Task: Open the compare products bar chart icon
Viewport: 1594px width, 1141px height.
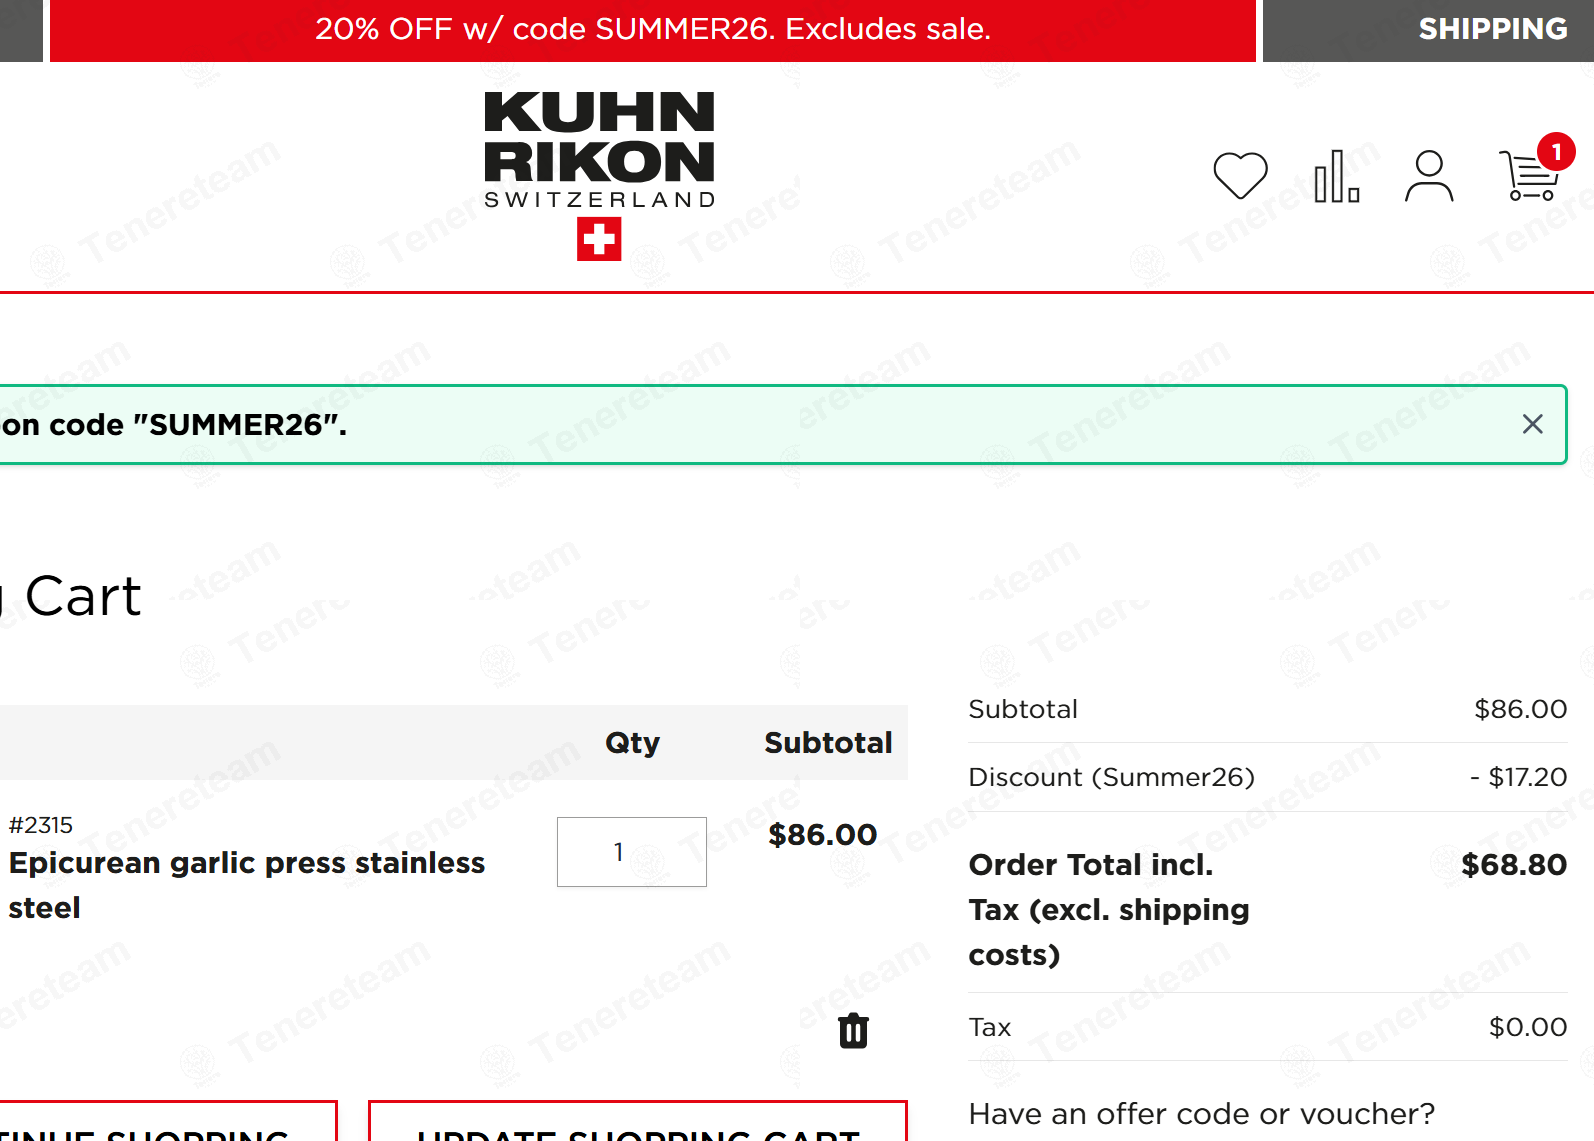Action: 1336,176
